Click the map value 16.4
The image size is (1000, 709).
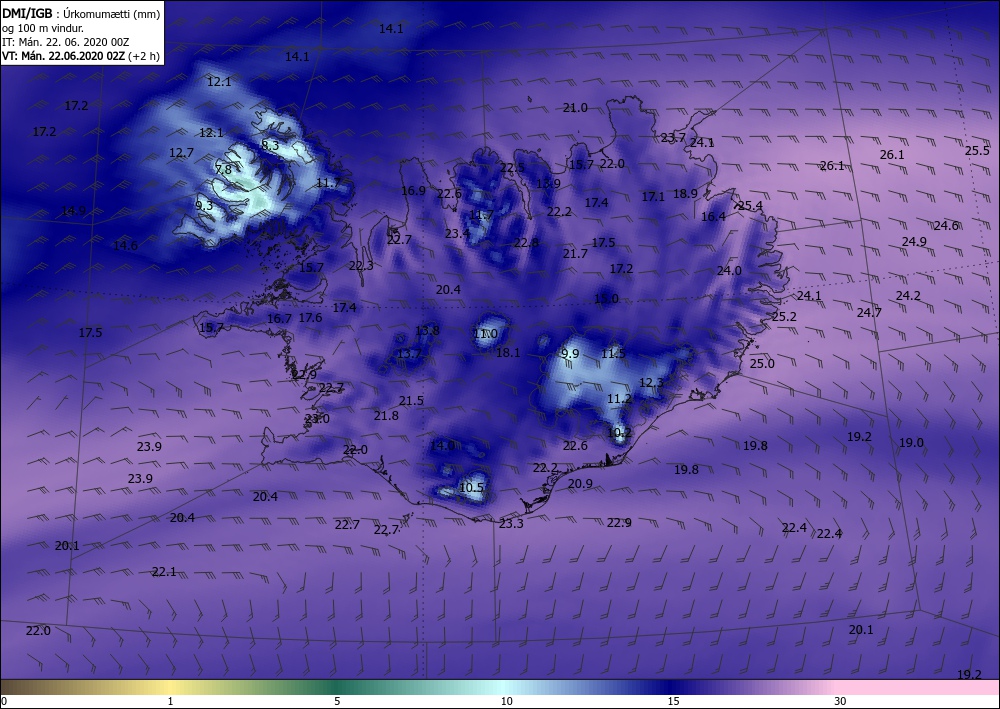click(713, 217)
